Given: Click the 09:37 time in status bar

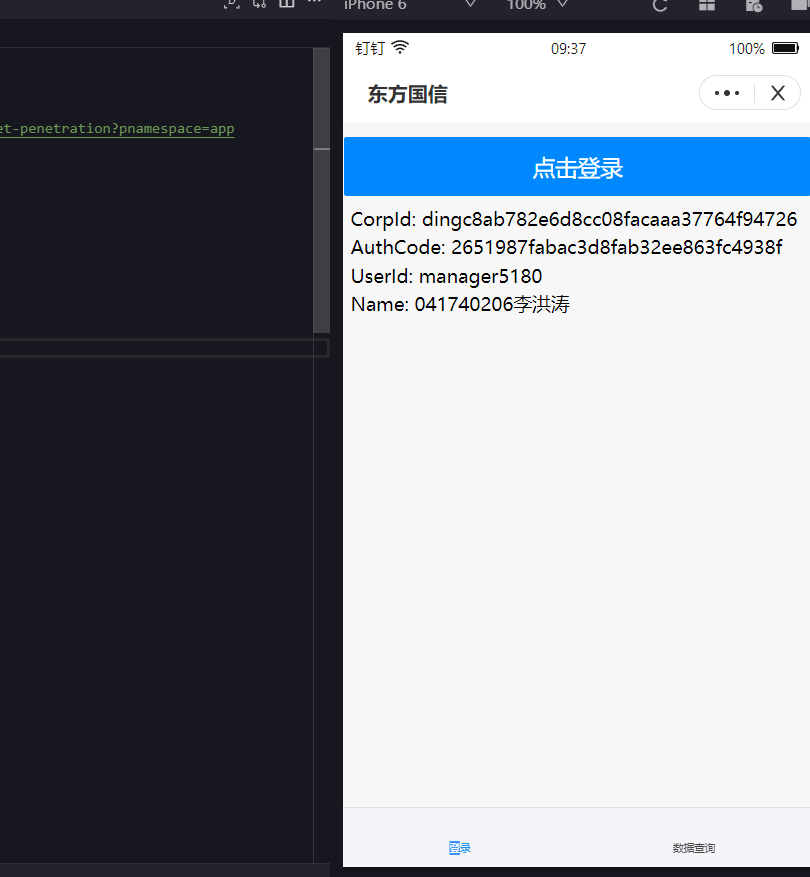Looking at the screenshot, I should click(568, 49).
